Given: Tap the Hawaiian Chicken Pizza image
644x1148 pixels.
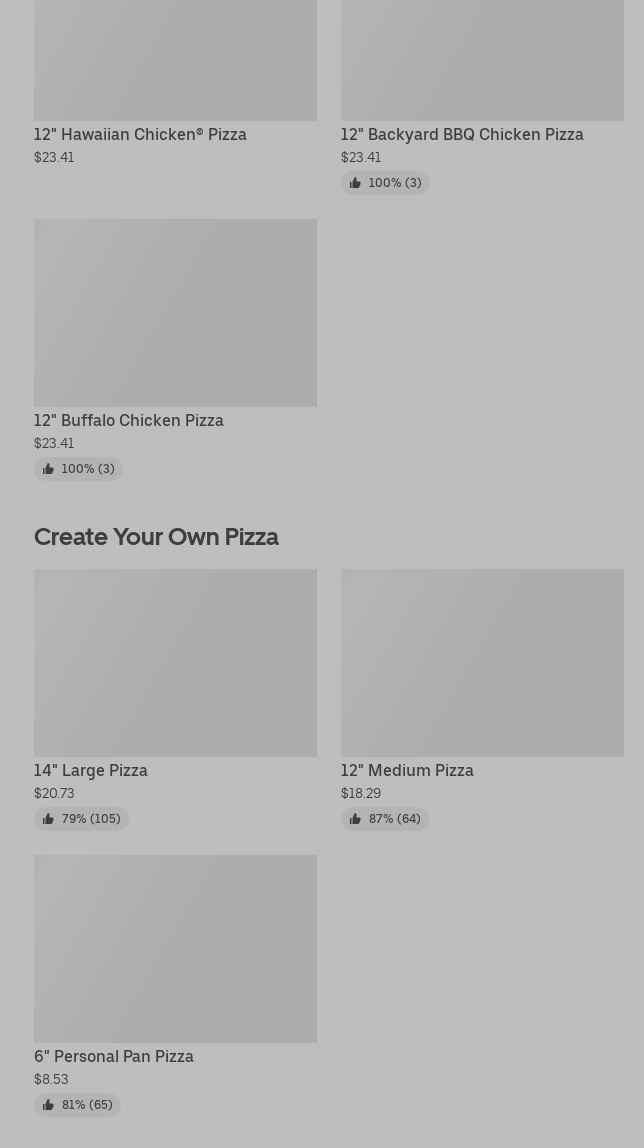Looking at the screenshot, I should [175, 60].
